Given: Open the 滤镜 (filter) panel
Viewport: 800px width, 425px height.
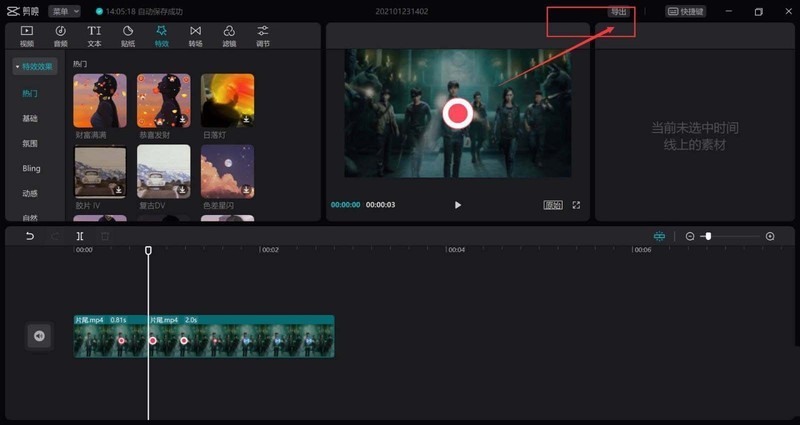Looking at the screenshot, I should tap(229, 36).
